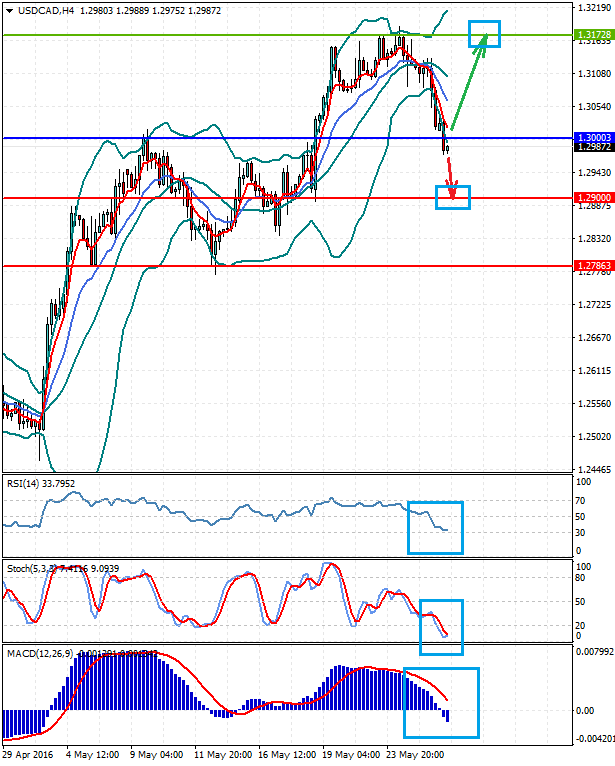Select the black 1.29872 current price tag
The image size is (615, 766).
click(x=594, y=148)
